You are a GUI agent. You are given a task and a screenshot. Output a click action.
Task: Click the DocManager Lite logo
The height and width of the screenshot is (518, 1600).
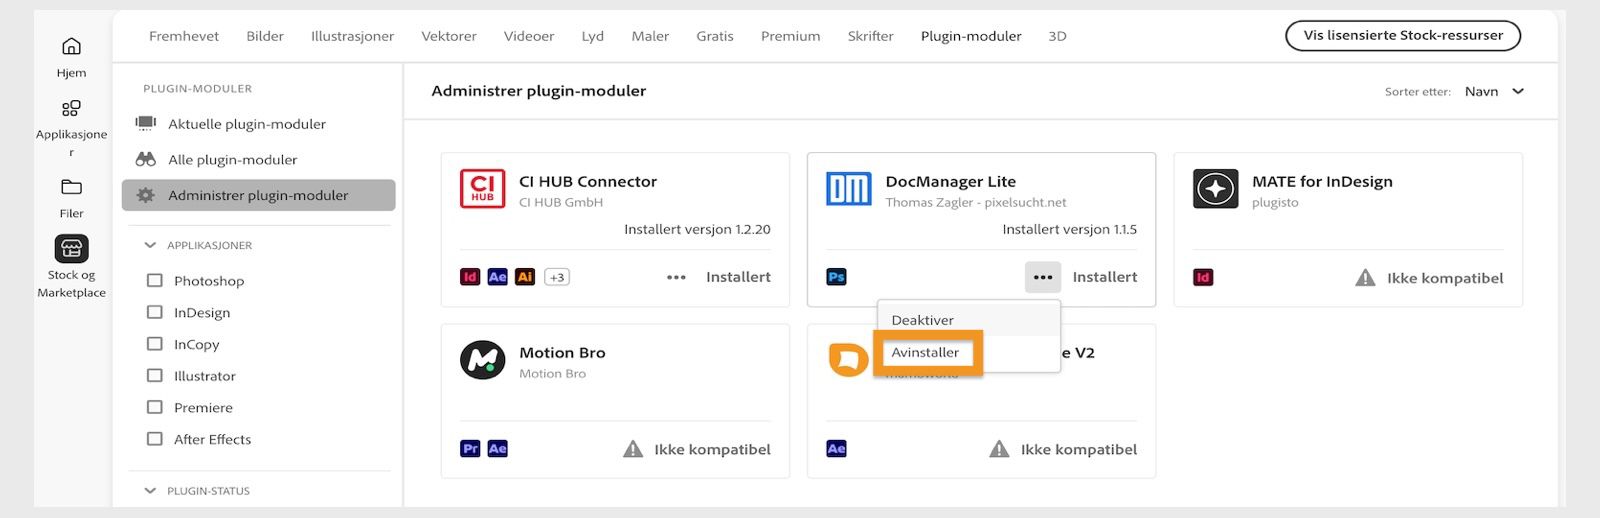click(x=849, y=188)
